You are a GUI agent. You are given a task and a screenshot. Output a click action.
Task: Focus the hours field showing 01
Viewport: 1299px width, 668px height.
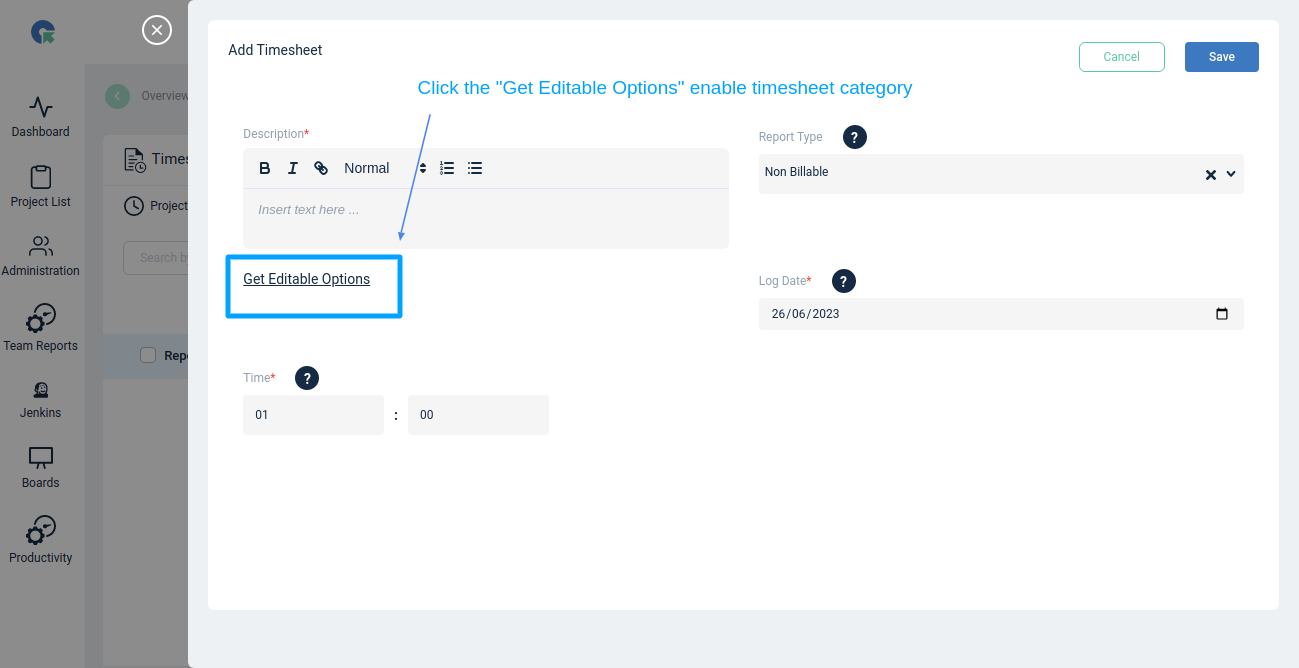(313, 415)
